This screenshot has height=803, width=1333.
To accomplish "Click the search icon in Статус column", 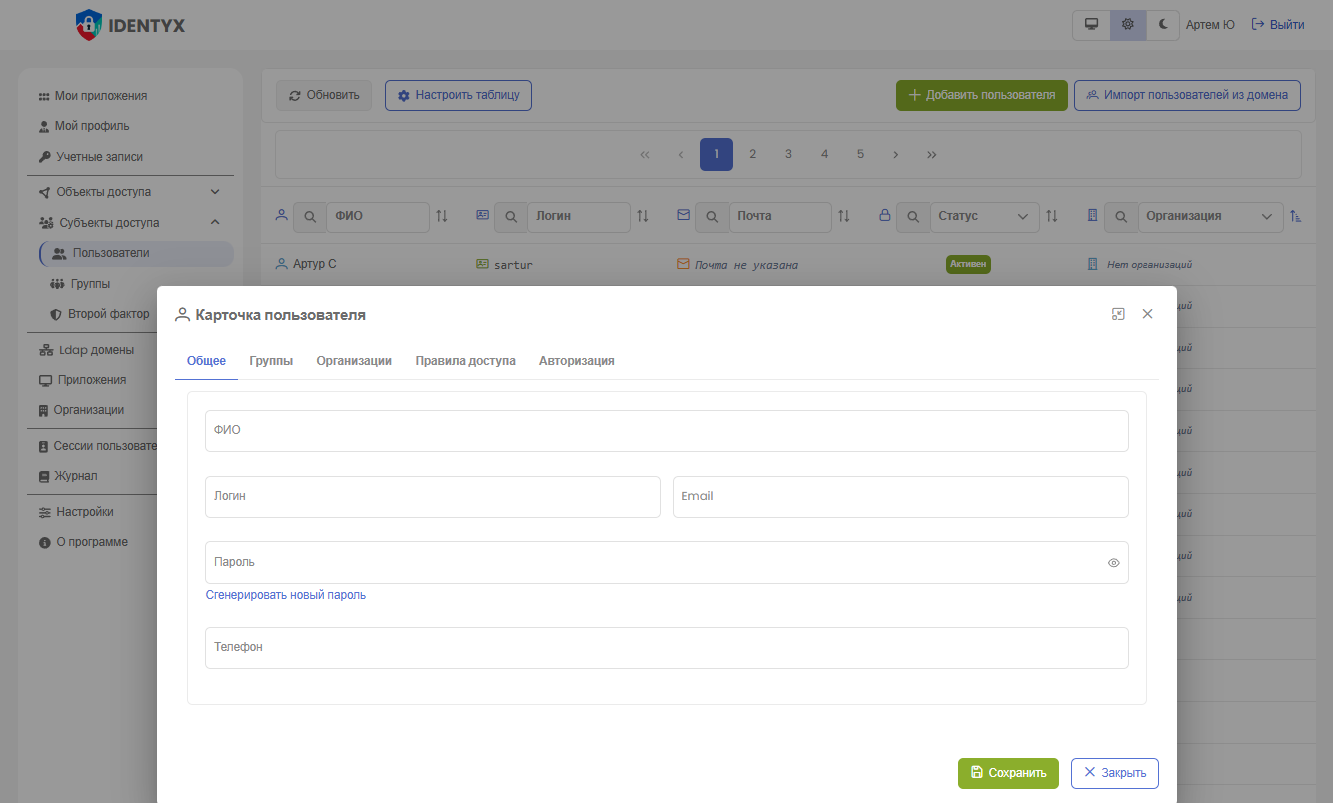I will click(x=913, y=217).
